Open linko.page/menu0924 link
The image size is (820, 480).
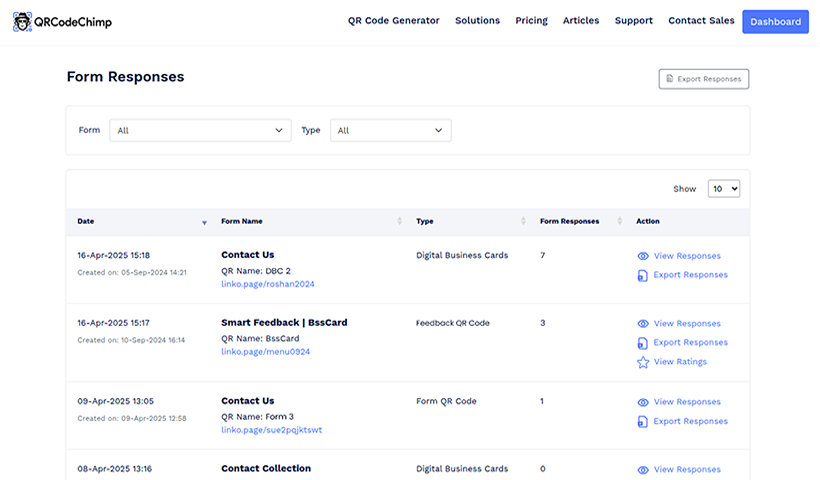(x=266, y=351)
